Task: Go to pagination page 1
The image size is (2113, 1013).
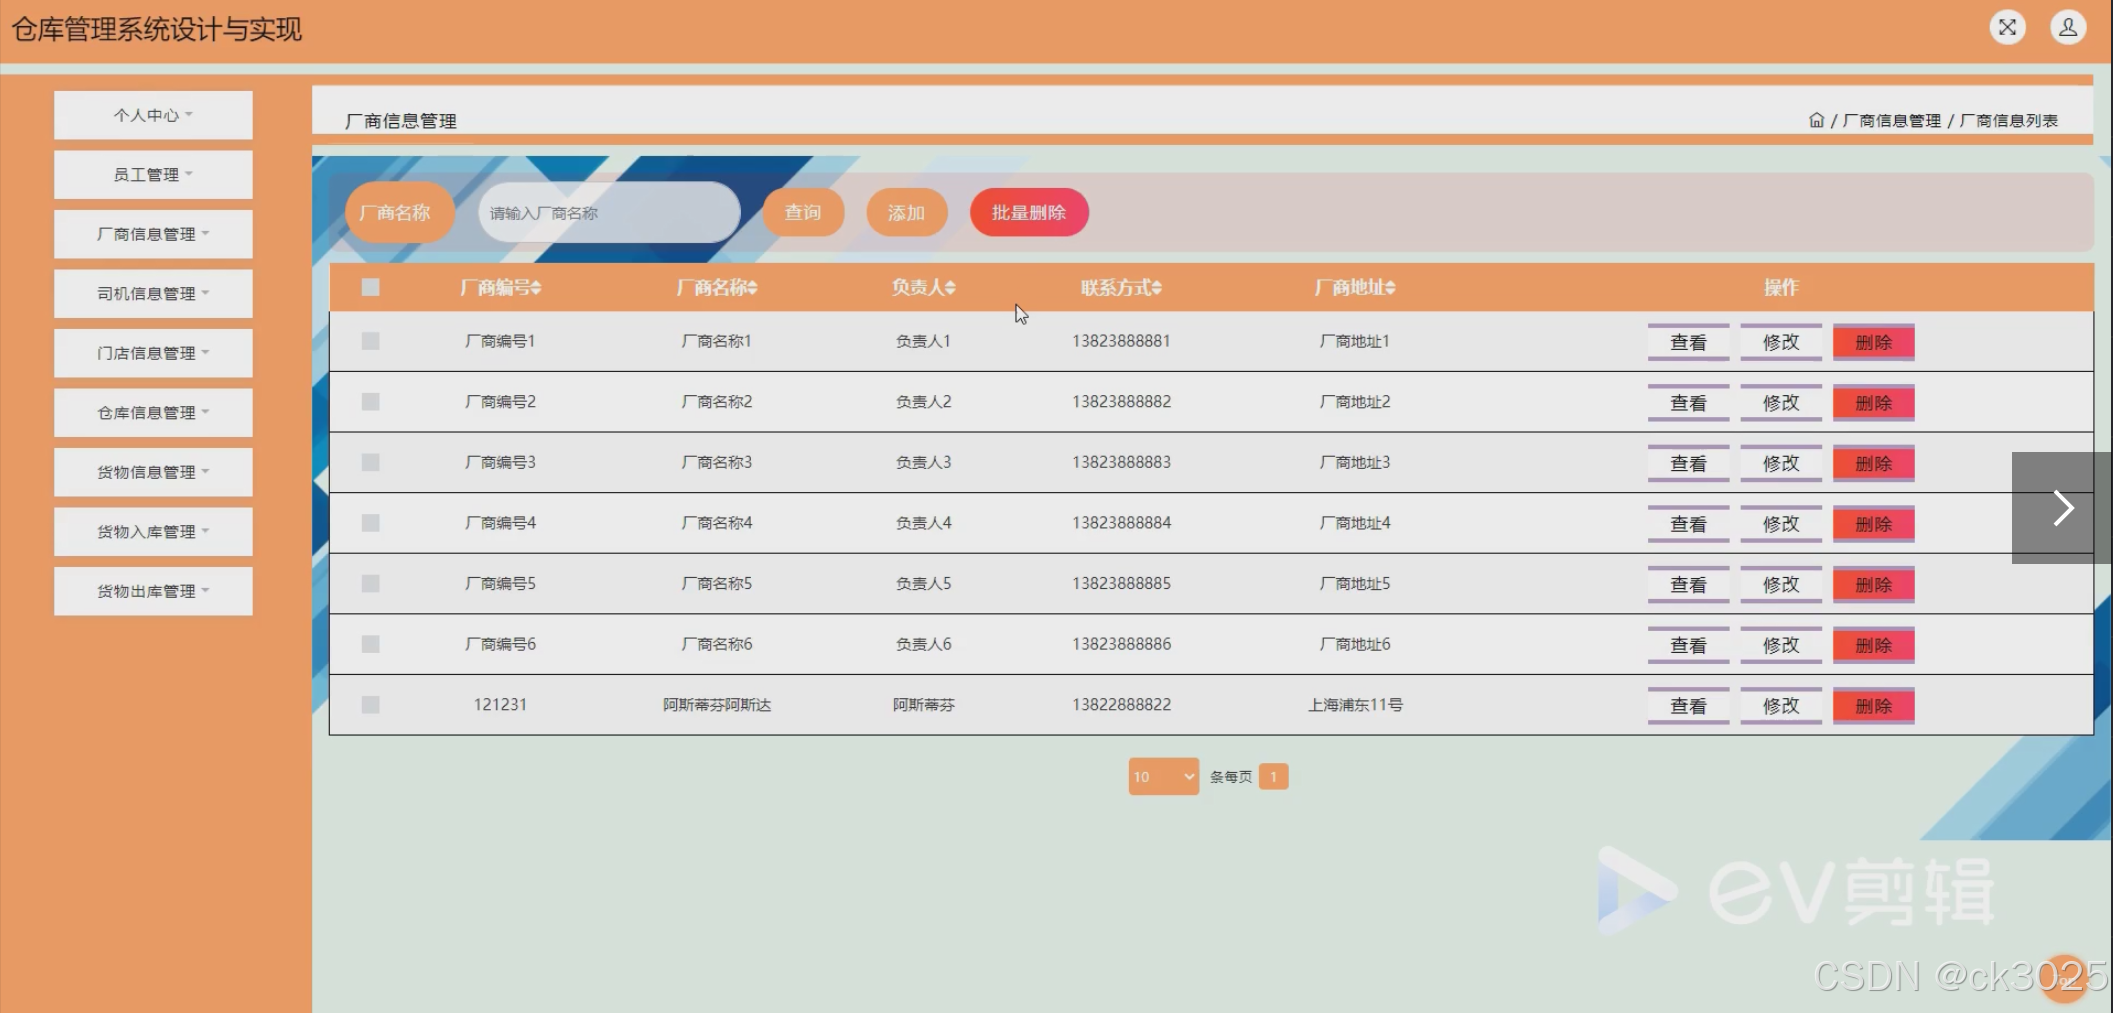Action: (1273, 777)
